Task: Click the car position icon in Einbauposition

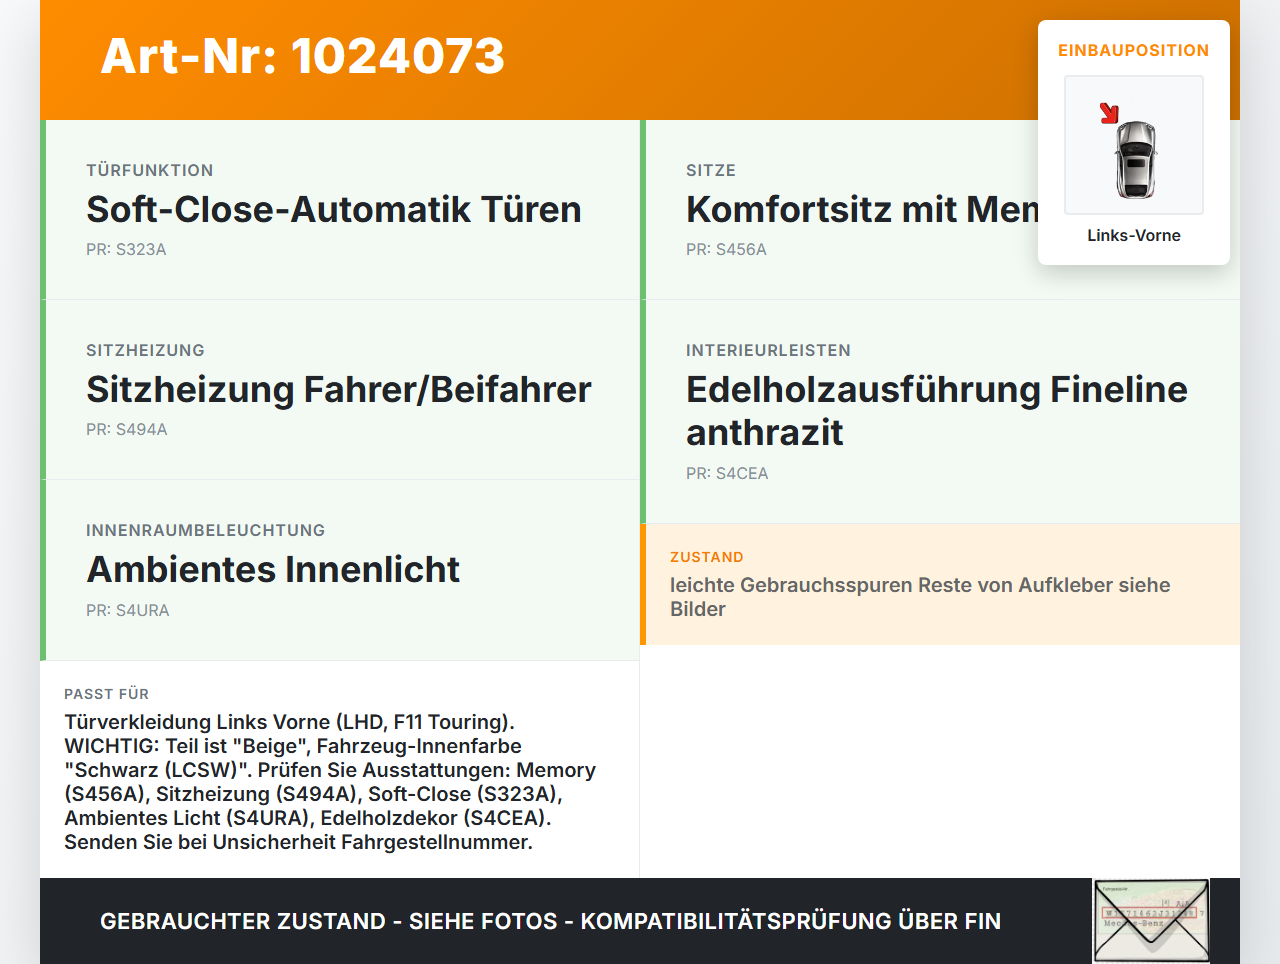Action: pyautogui.click(x=1134, y=145)
